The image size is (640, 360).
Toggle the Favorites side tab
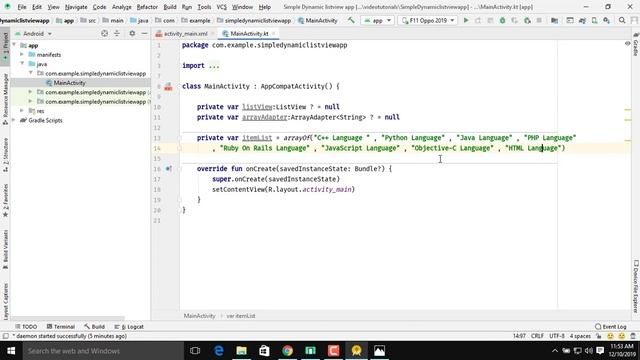[5, 200]
